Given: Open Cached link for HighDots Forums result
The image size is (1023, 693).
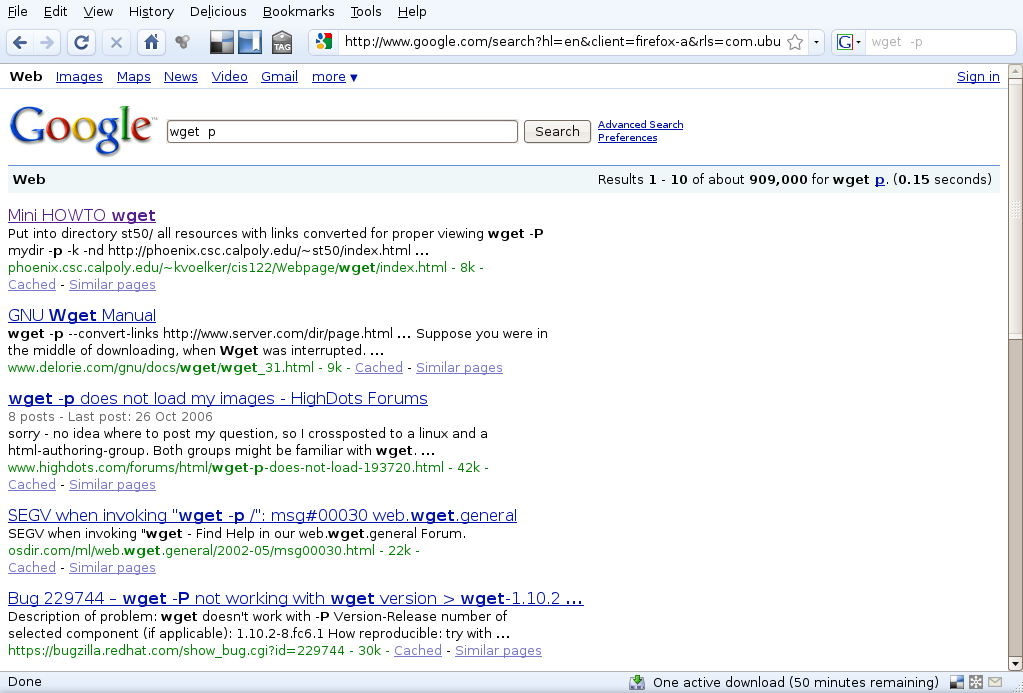Looking at the screenshot, I should (x=32, y=485).
